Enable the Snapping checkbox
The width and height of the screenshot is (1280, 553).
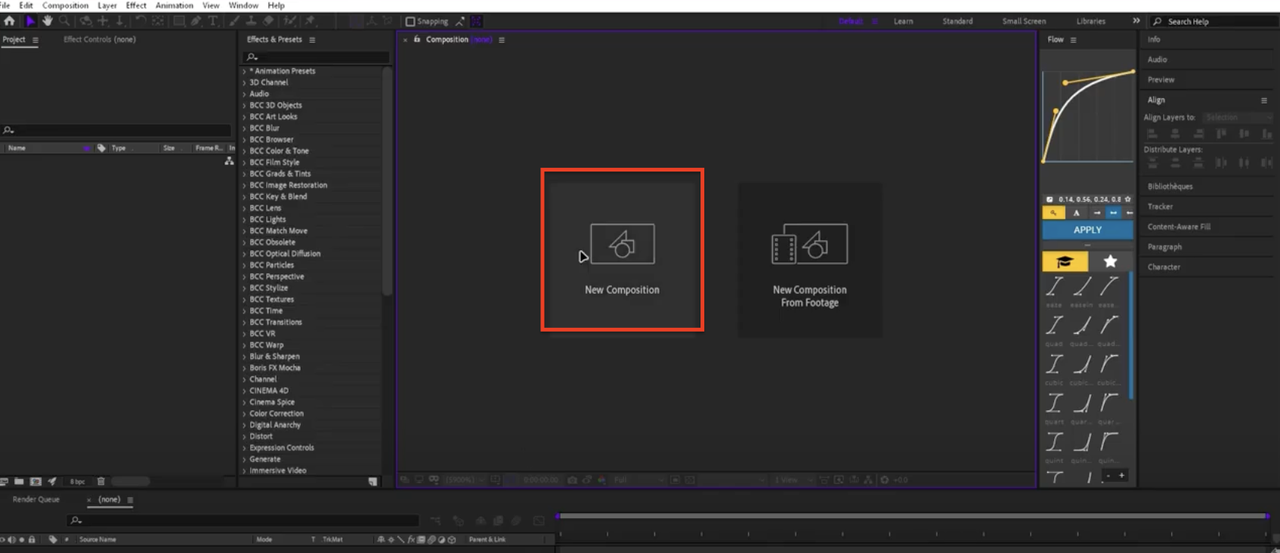pyautogui.click(x=410, y=21)
